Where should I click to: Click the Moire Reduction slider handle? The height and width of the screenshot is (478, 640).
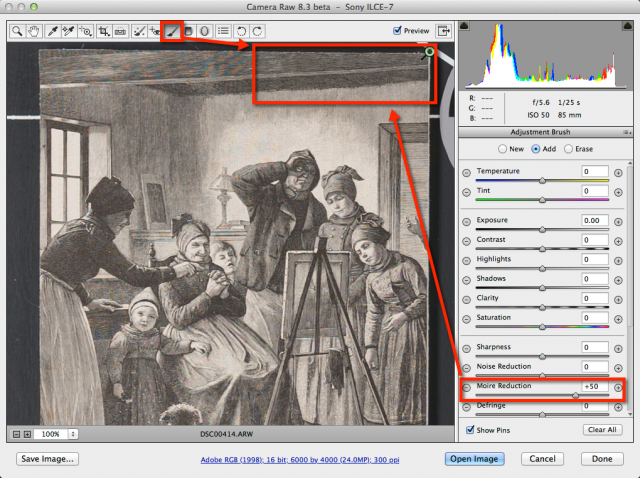576,395
